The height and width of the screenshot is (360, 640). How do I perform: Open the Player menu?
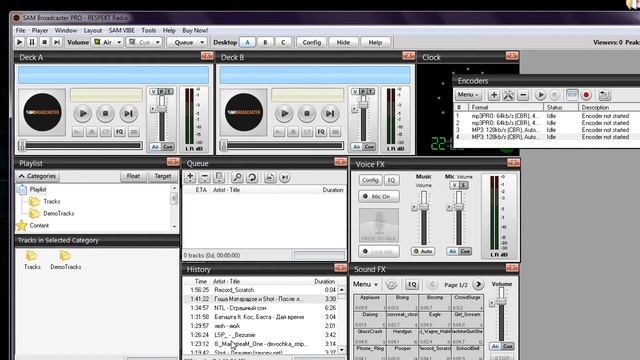pyautogui.click(x=40, y=30)
